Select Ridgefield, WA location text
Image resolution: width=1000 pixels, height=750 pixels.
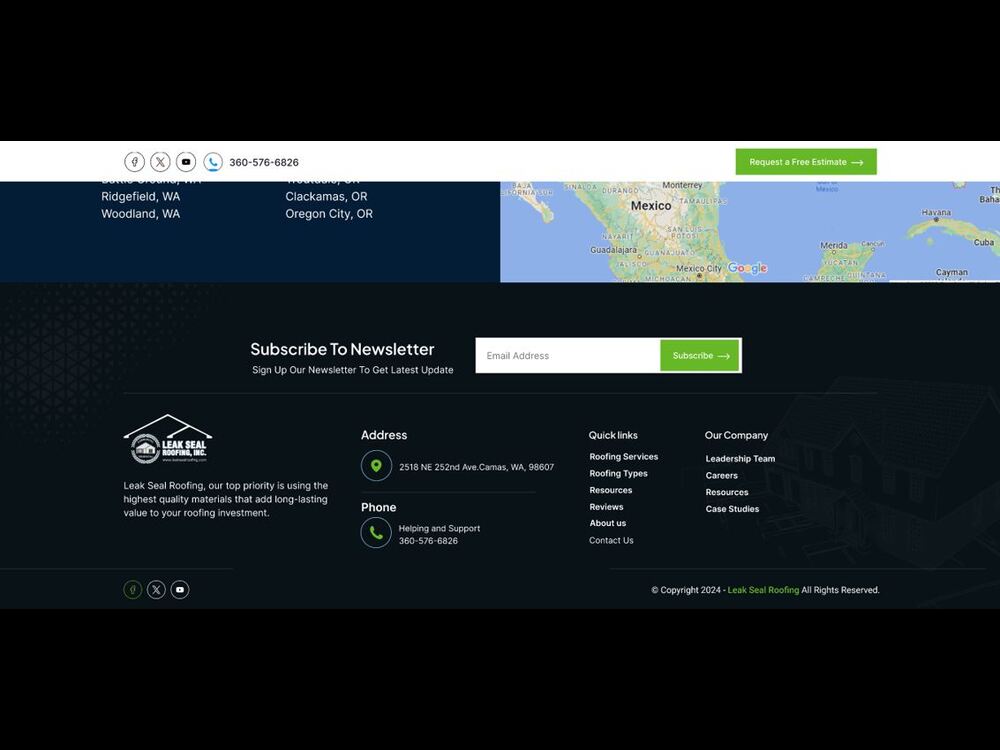click(141, 196)
